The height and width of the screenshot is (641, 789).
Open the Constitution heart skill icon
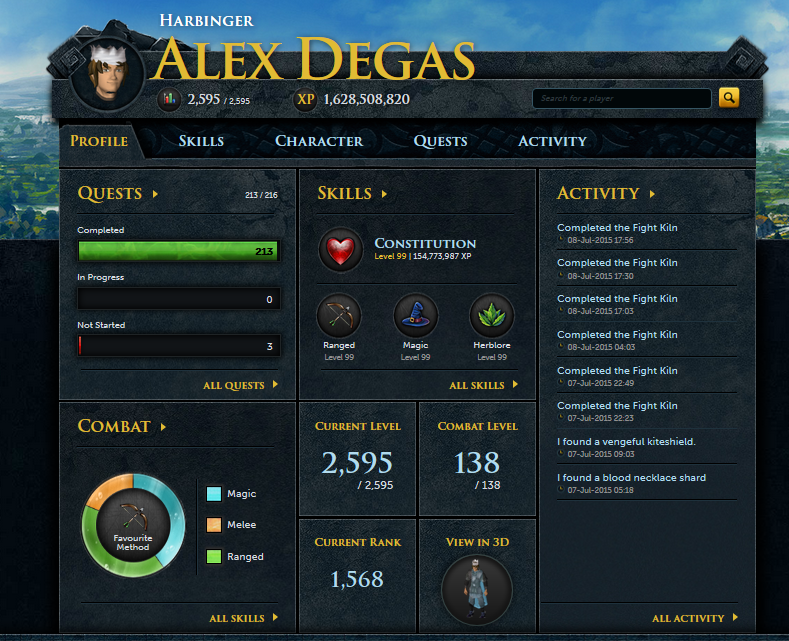pos(341,250)
